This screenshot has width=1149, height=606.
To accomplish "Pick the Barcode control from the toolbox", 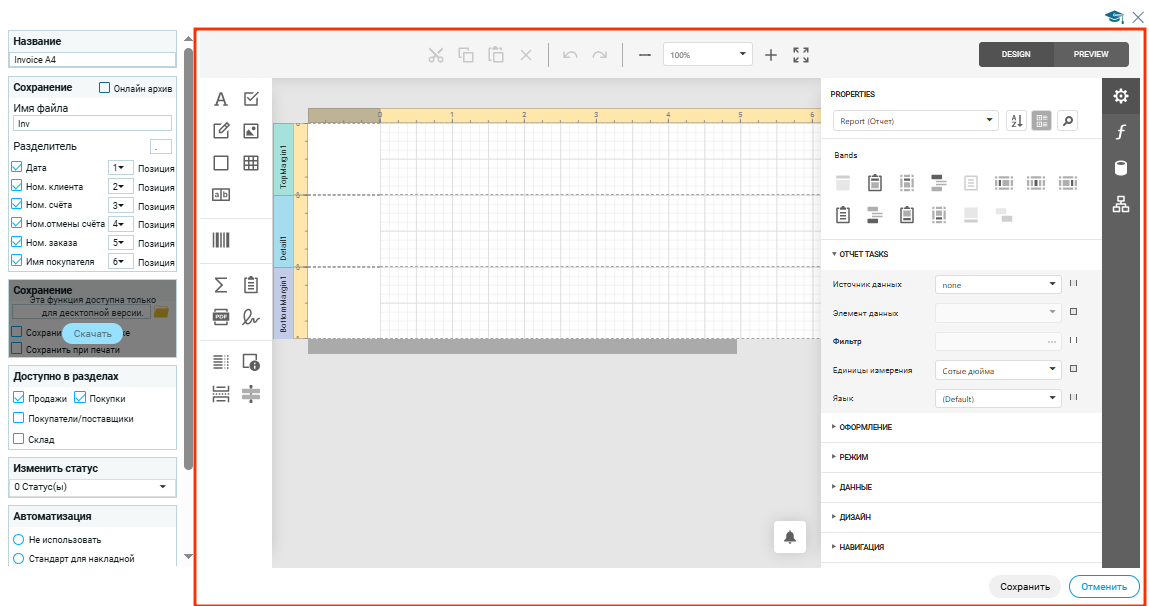I will 221,240.
